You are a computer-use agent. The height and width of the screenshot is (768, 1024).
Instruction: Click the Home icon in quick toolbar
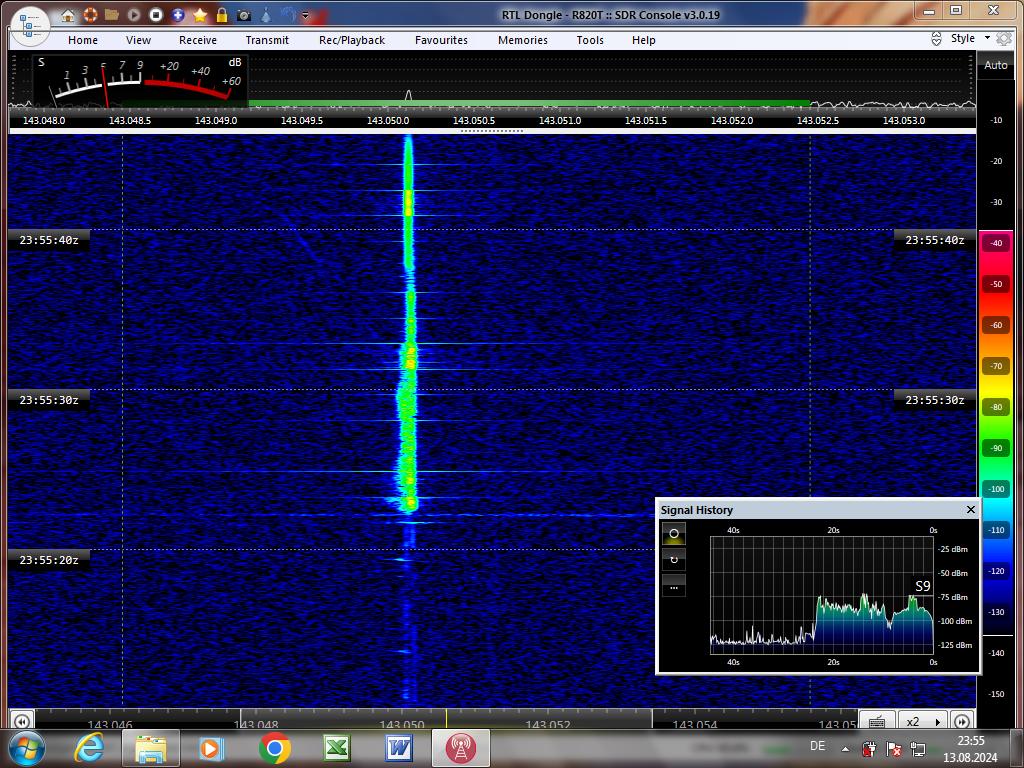68,15
